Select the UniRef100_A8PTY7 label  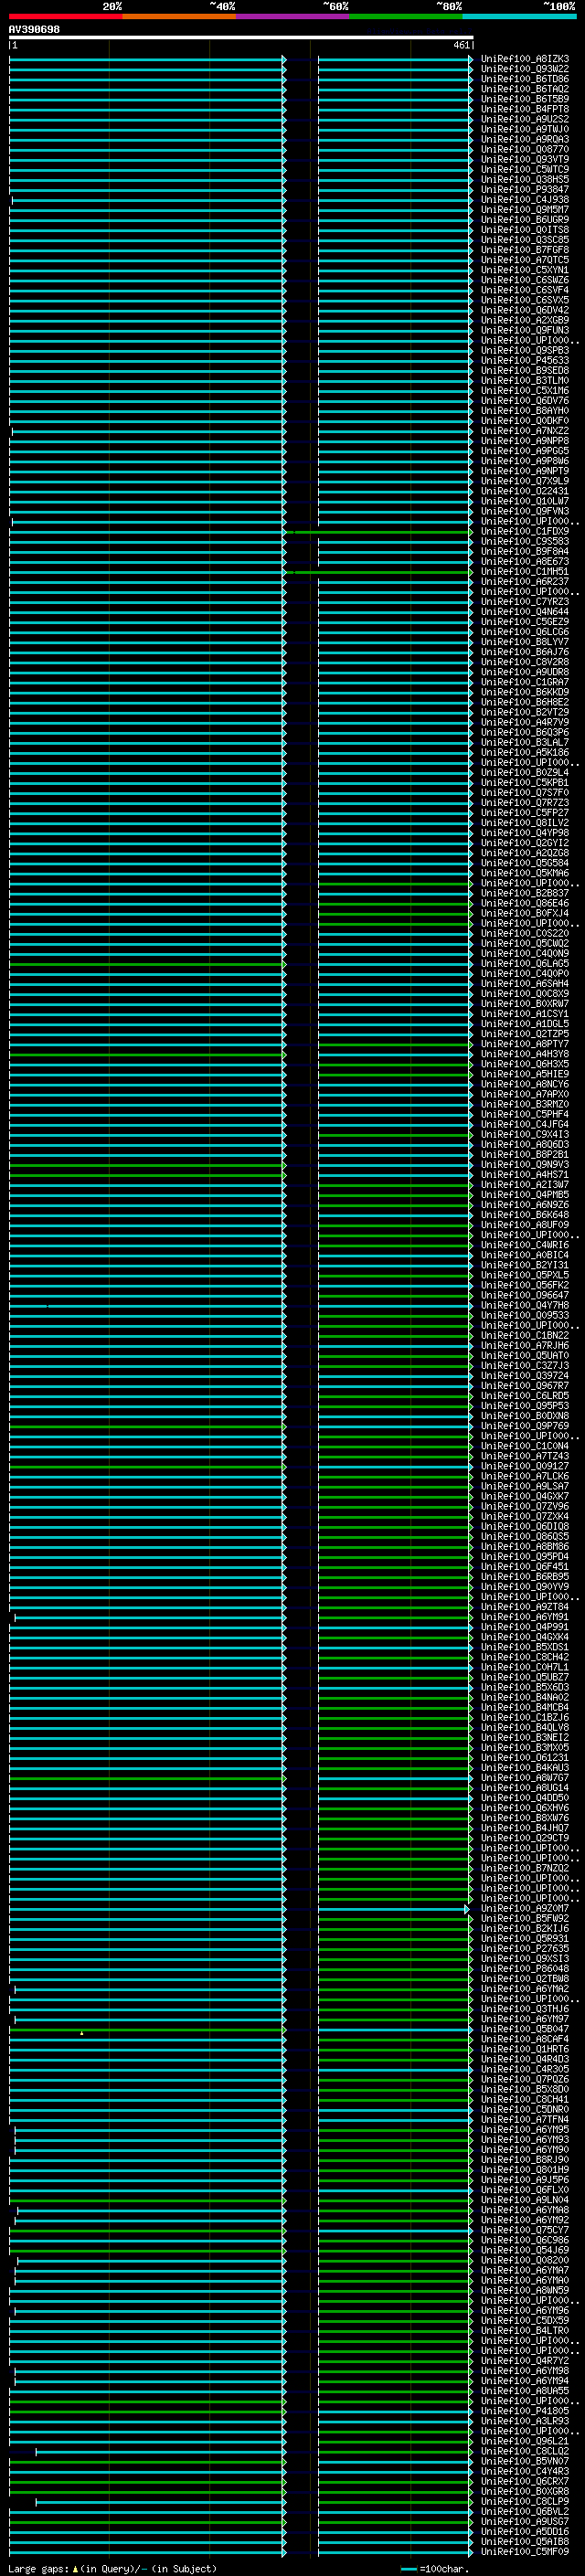pos(525,1044)
